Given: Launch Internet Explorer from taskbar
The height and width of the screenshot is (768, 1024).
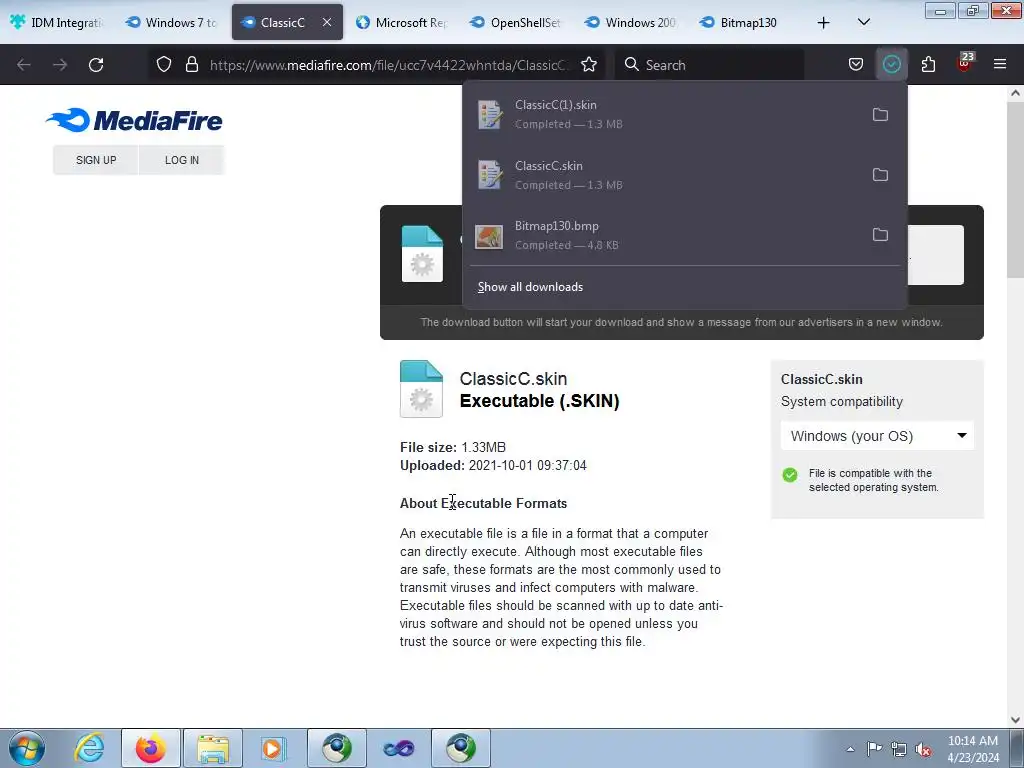Looking at the screenshot, I should pos(89,748).
